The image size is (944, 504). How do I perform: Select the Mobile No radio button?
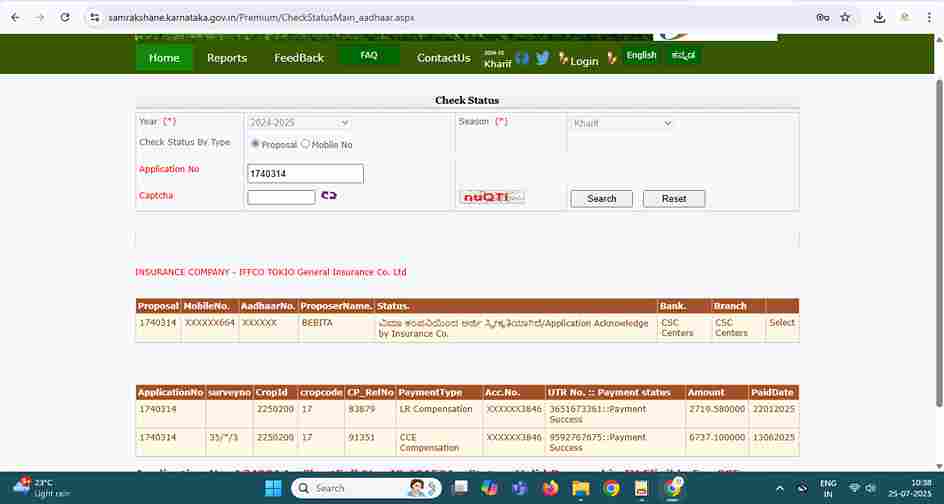(306, 144)
